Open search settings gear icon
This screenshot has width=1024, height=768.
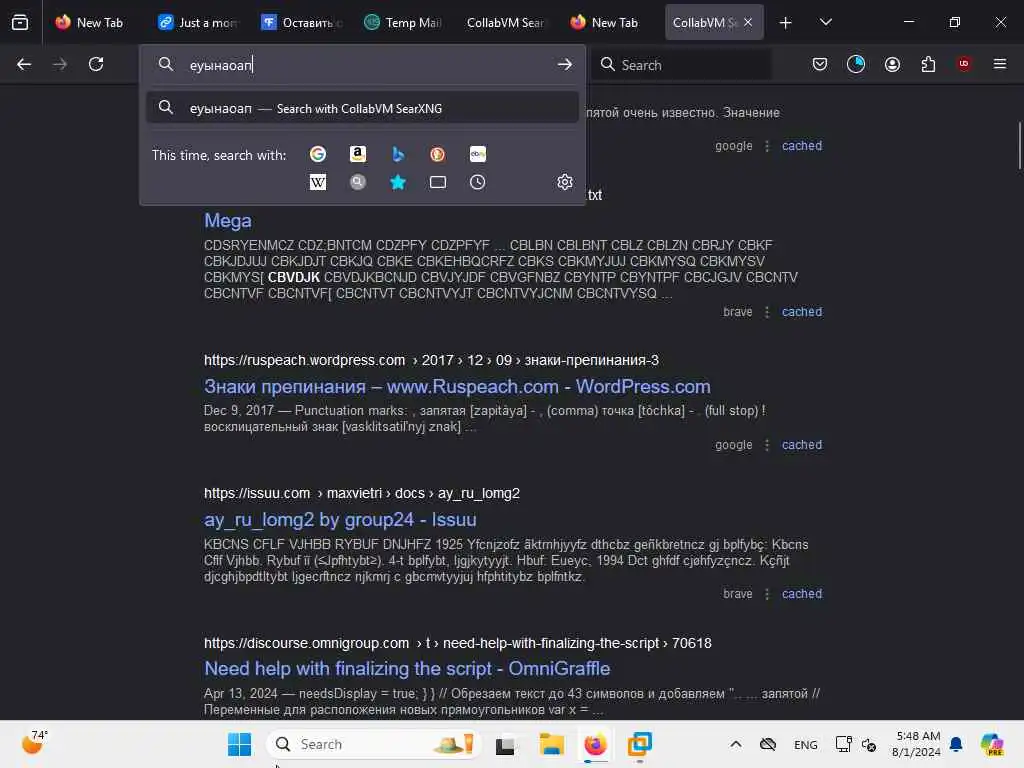click(565, 182)
